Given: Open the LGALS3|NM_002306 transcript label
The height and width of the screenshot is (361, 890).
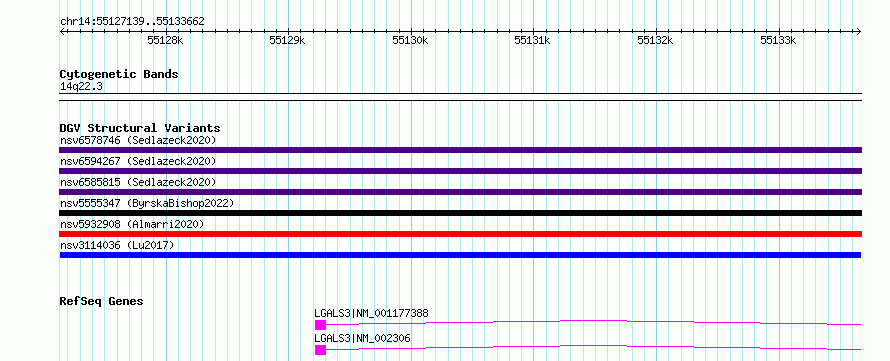Looking at the screenshot, I should point(362,338).
